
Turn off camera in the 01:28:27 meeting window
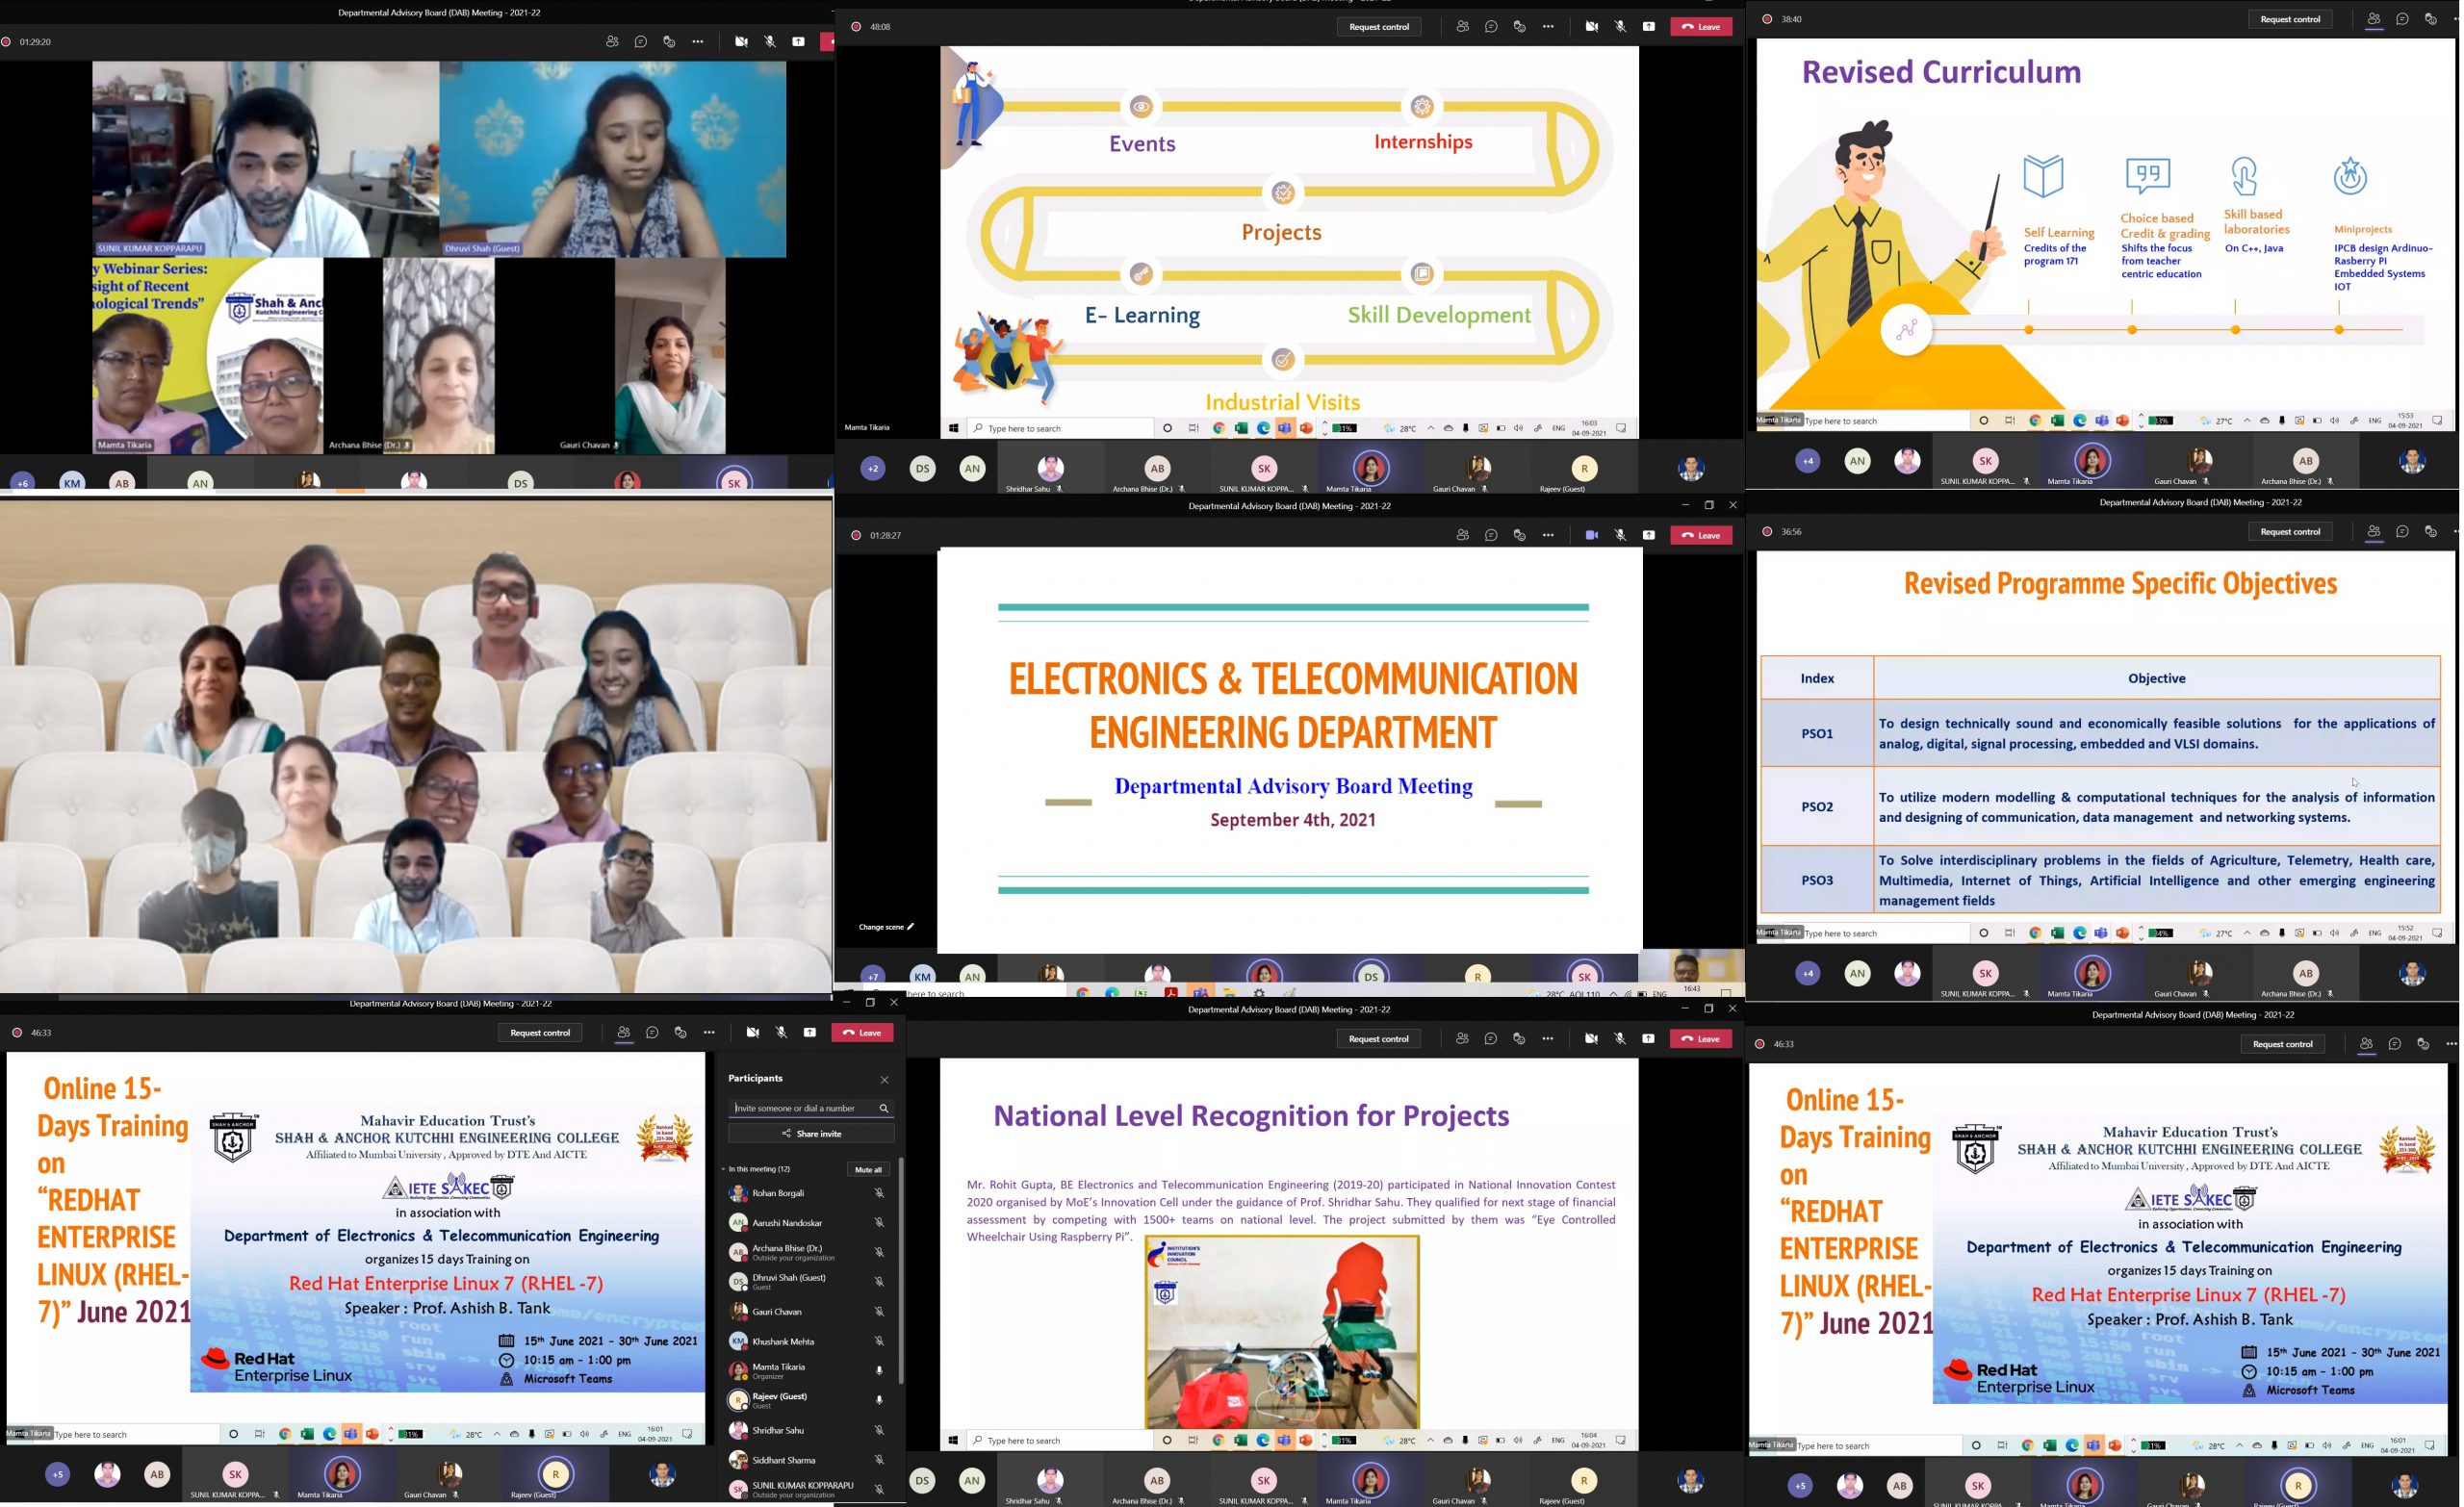tap(1591, 536)
